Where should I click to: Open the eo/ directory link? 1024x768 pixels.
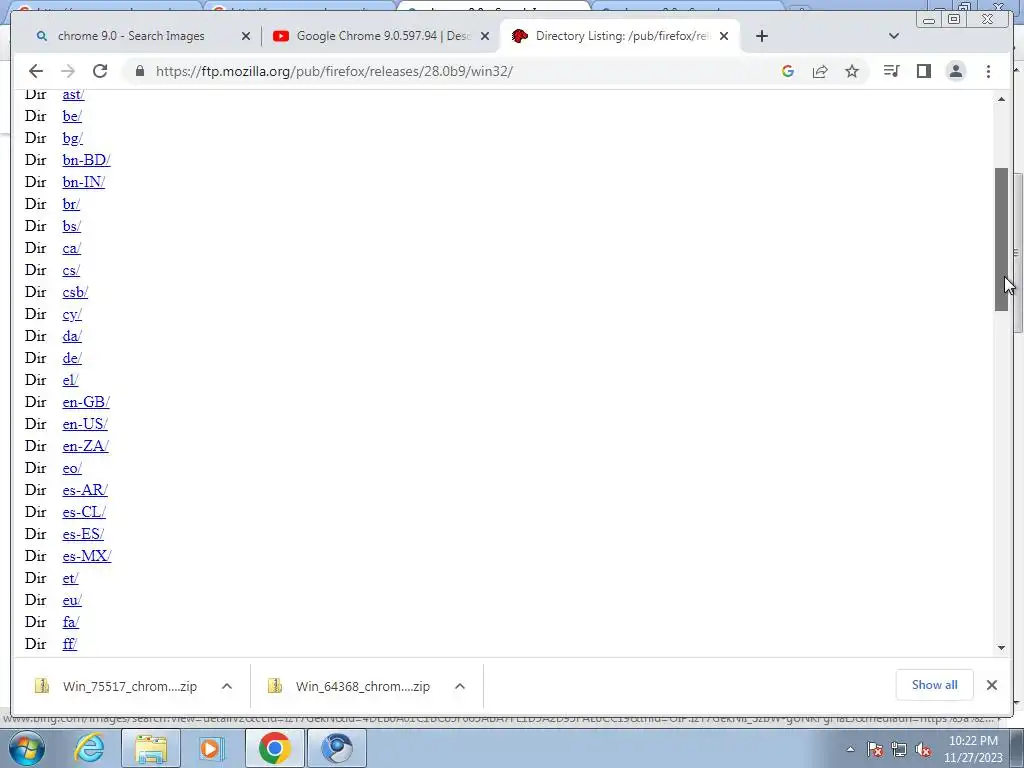point(72,468)
